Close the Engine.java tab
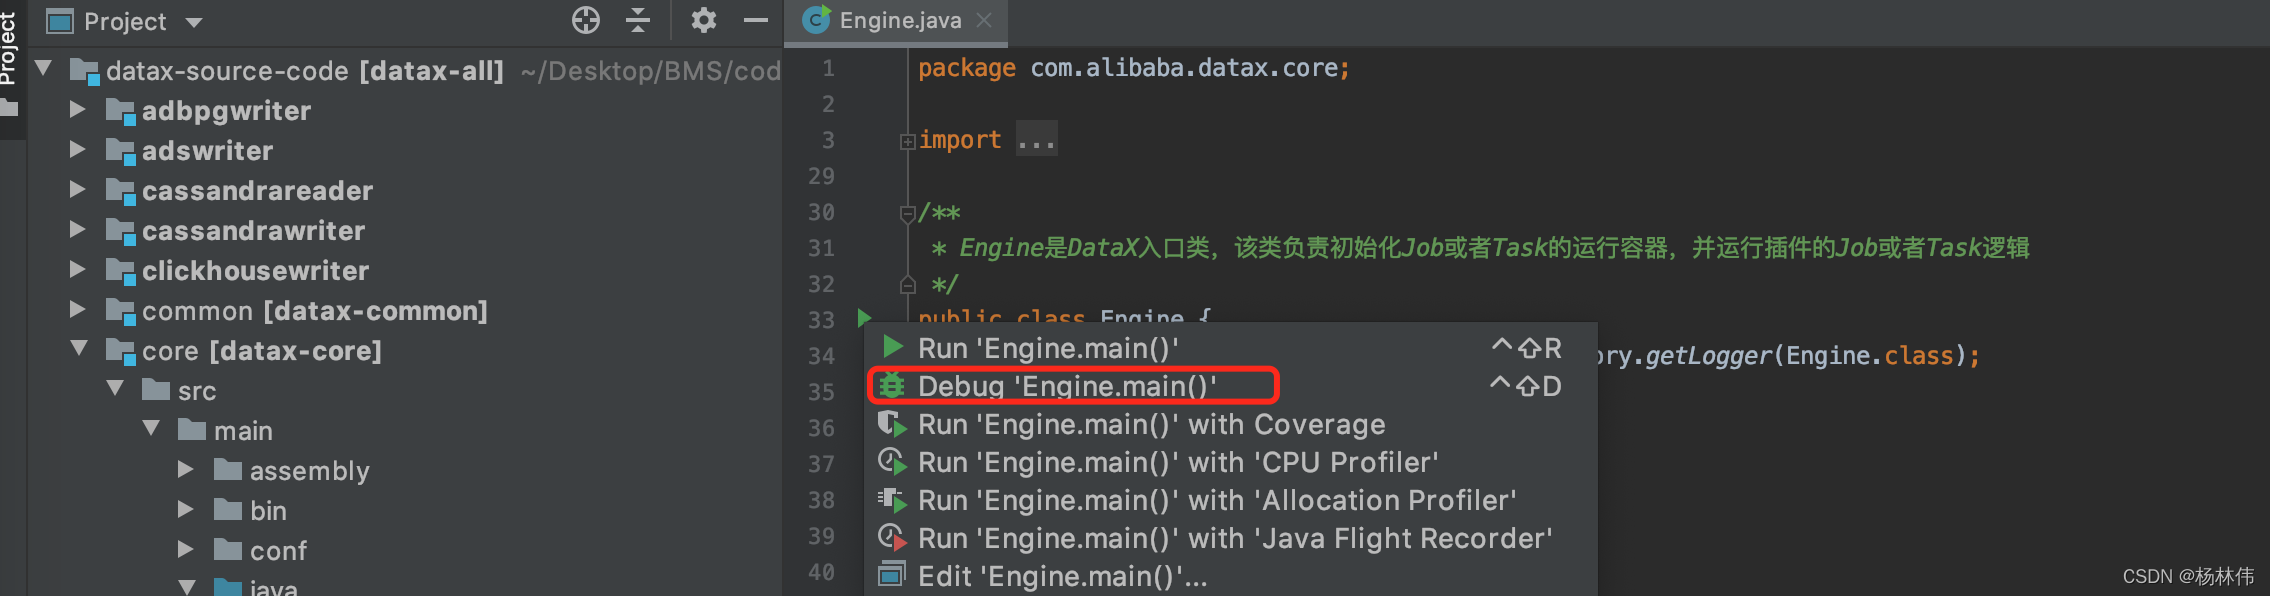Screen dimensions: 2270x596 [984, 20]
